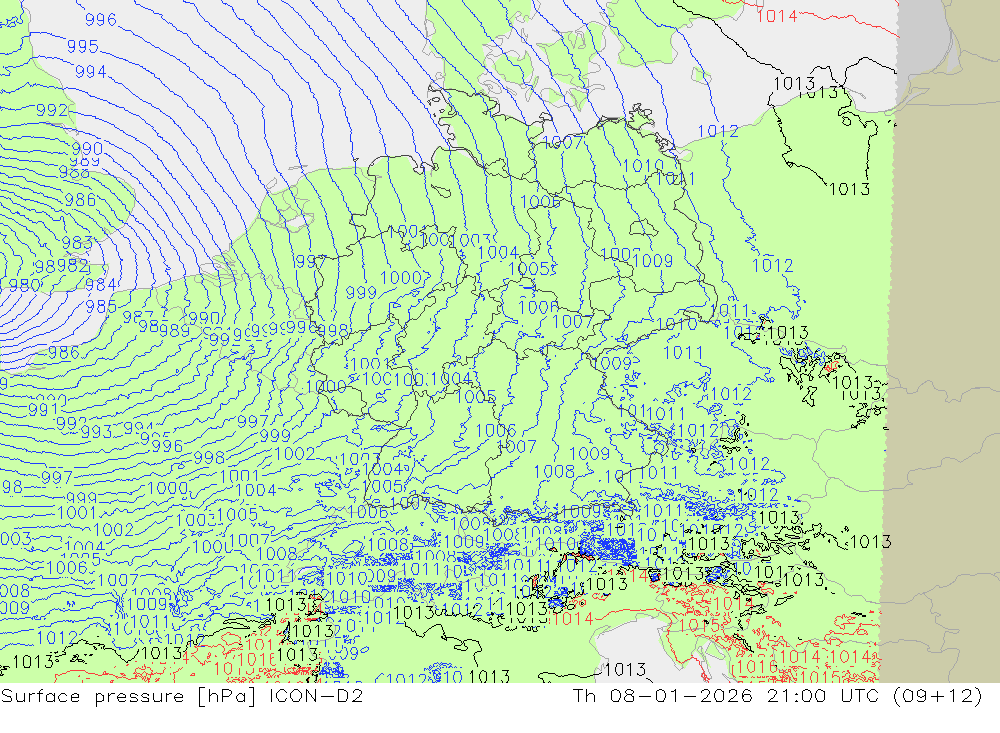The height and width of the screenshot is (733, 1000).
Task: Click the '984' isobar label
Action: tap(101, 285)
